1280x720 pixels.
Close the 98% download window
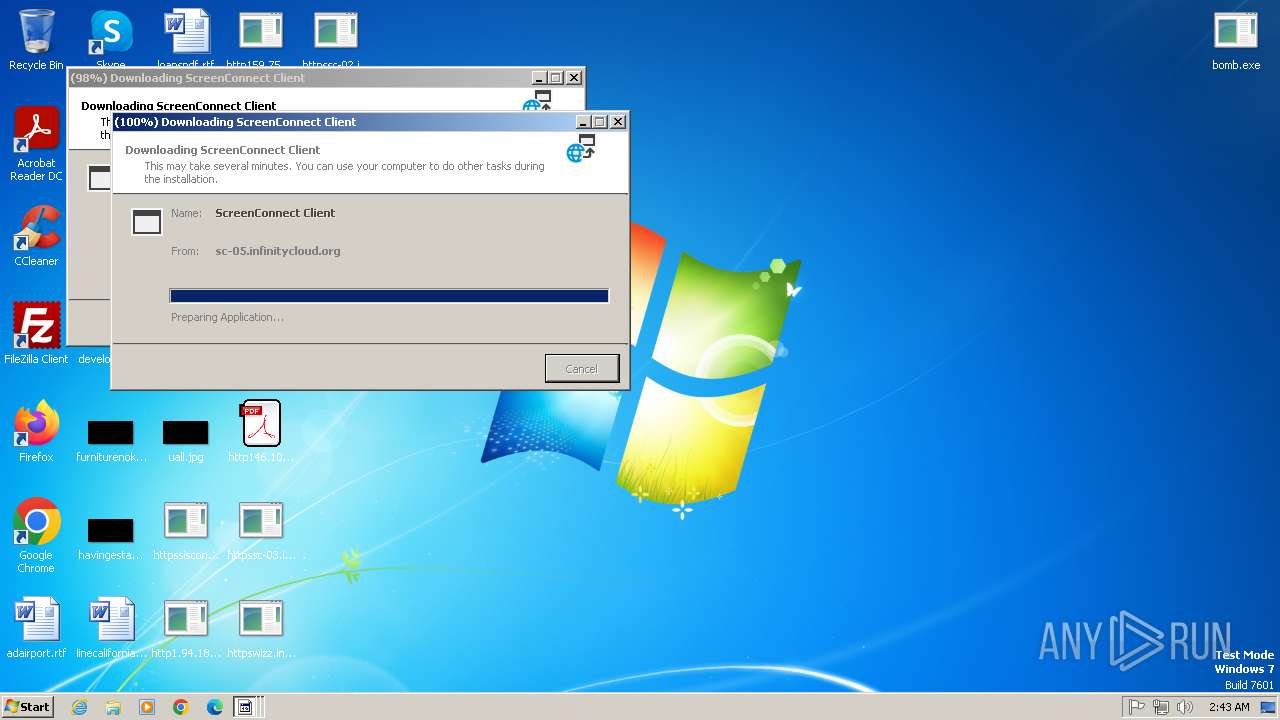point(574,78)
